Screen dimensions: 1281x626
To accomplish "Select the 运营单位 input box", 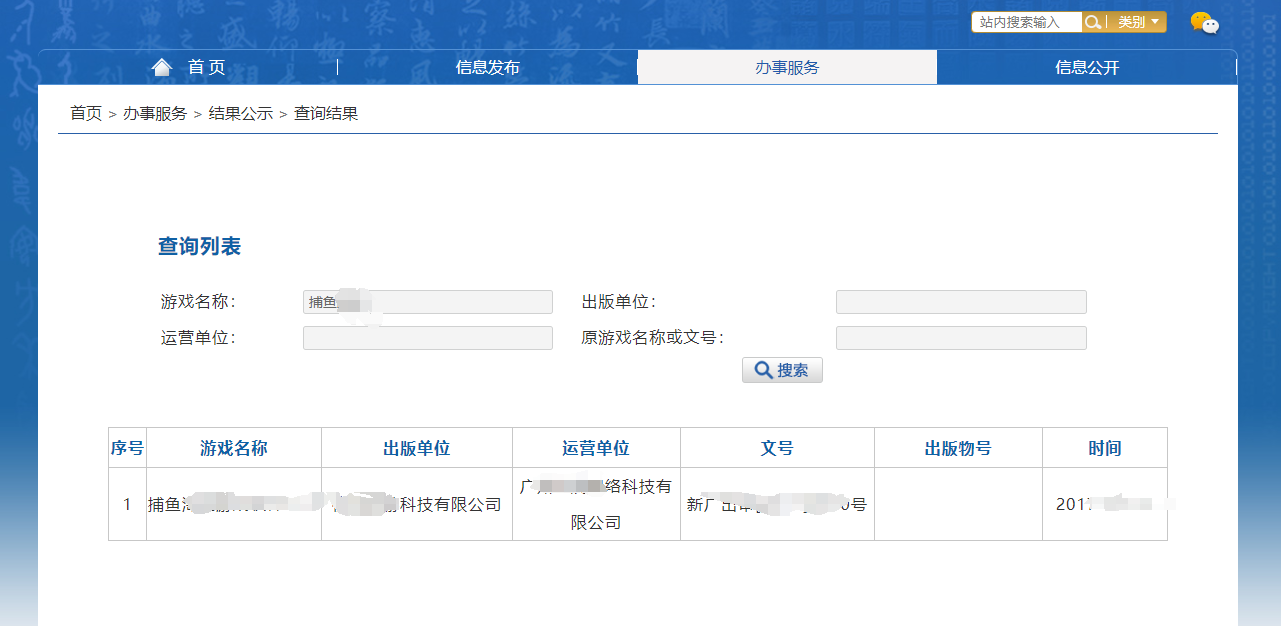I will pyautogui.click(x=428, y=338).
